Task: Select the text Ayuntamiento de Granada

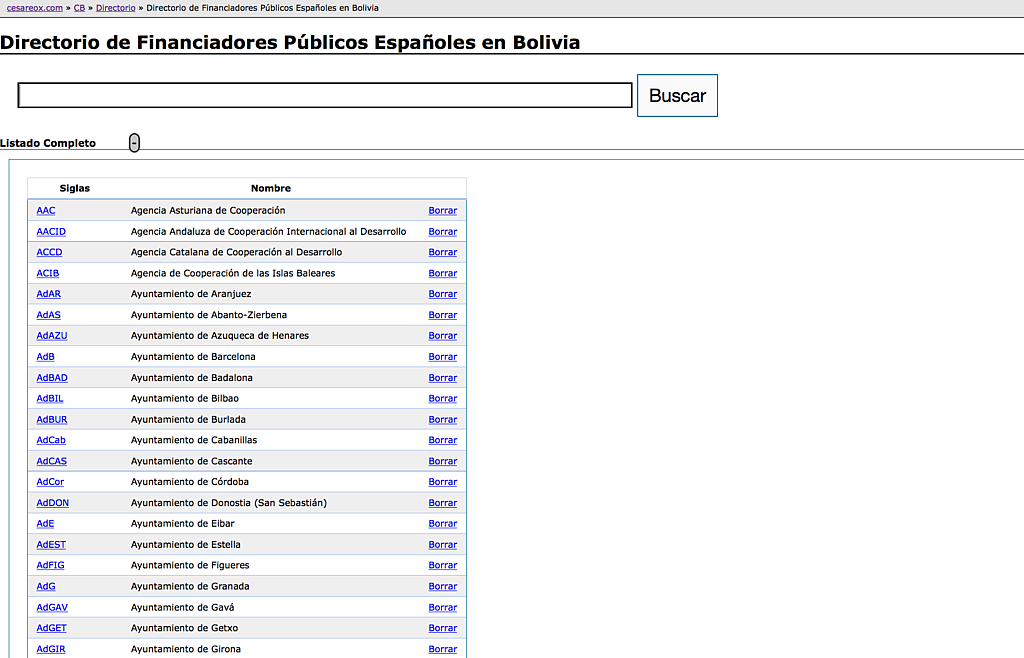Action: pos(190,586)
